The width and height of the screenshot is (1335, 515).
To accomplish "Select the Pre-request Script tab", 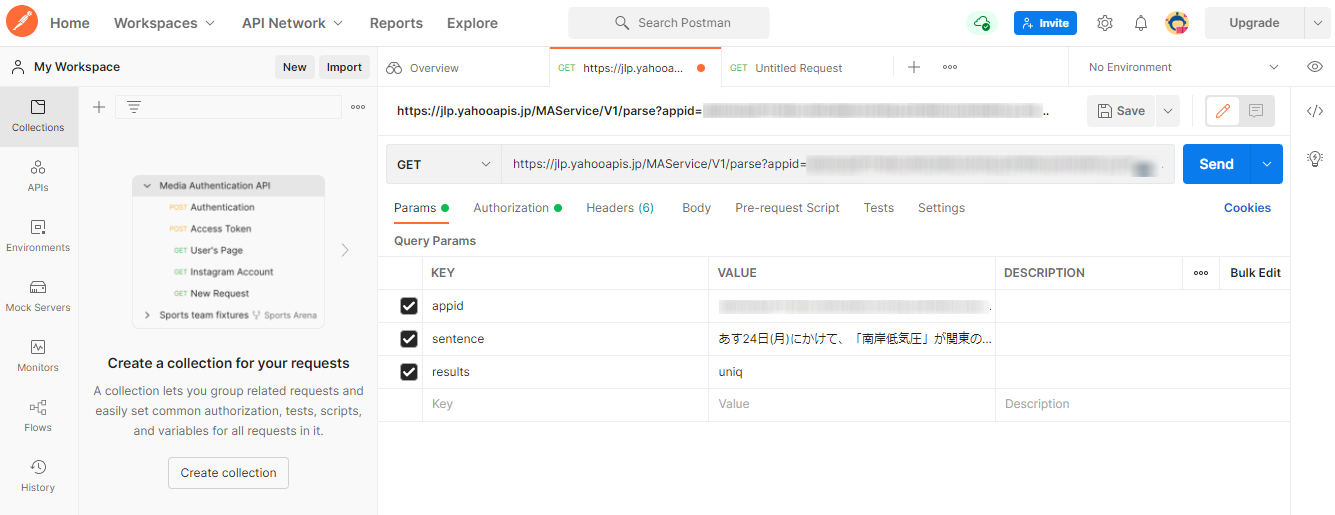I will tap(787, 208).
